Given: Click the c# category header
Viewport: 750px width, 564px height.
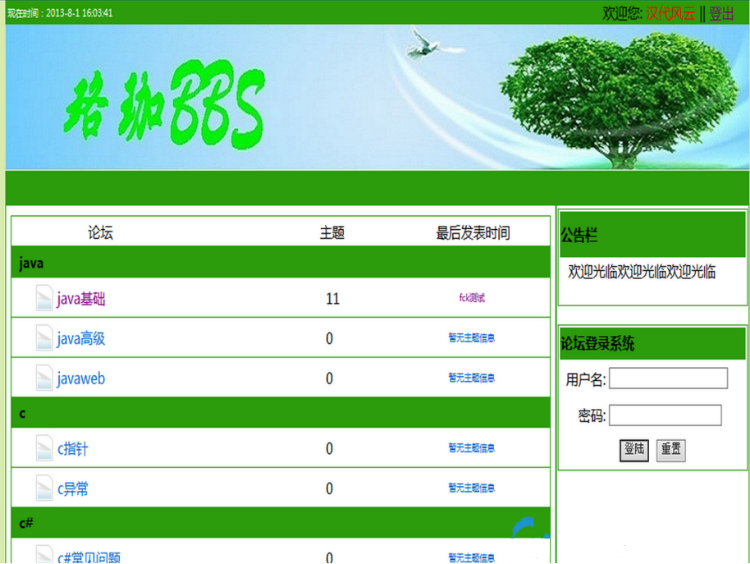Looking at the screenshot, I should click(x=280, y=523).
